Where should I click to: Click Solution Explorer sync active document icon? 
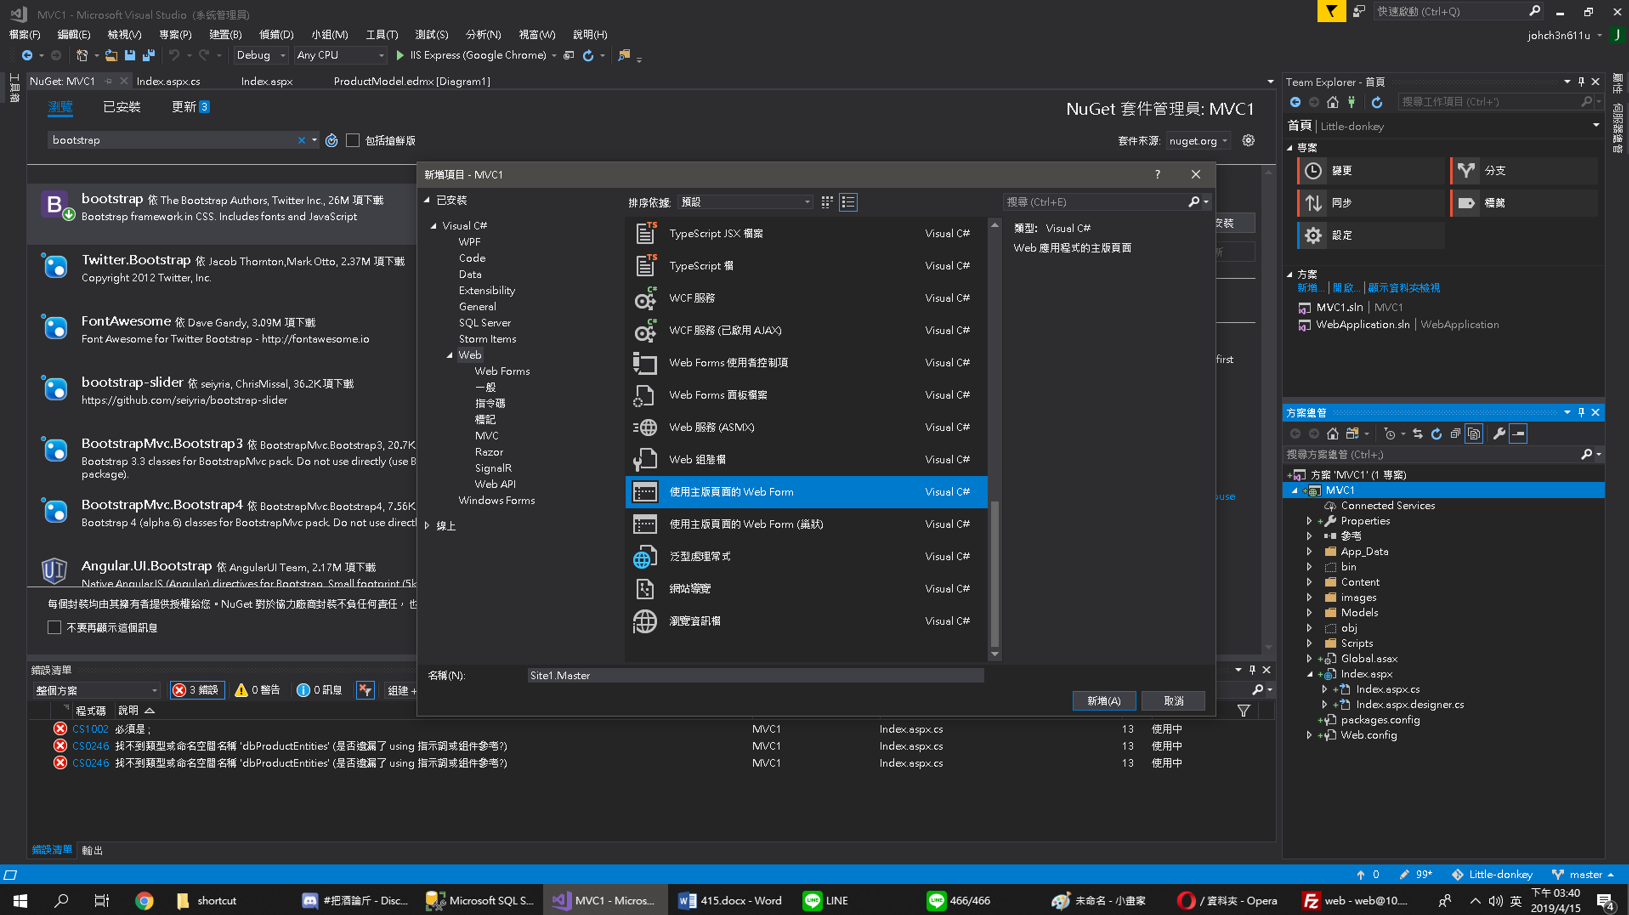click(x=1417, y=434)
